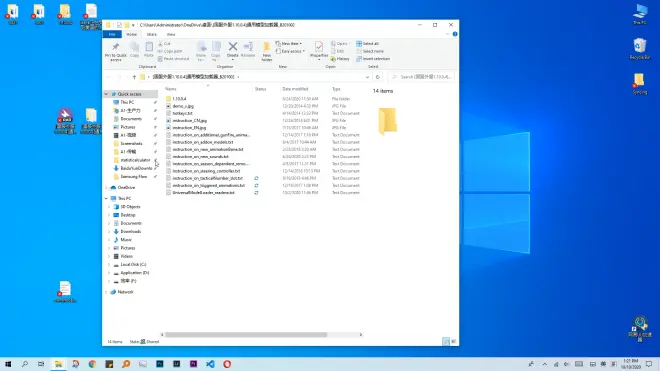Click Copy path in the ribbon
660x371 pixels.
point(170,51)
